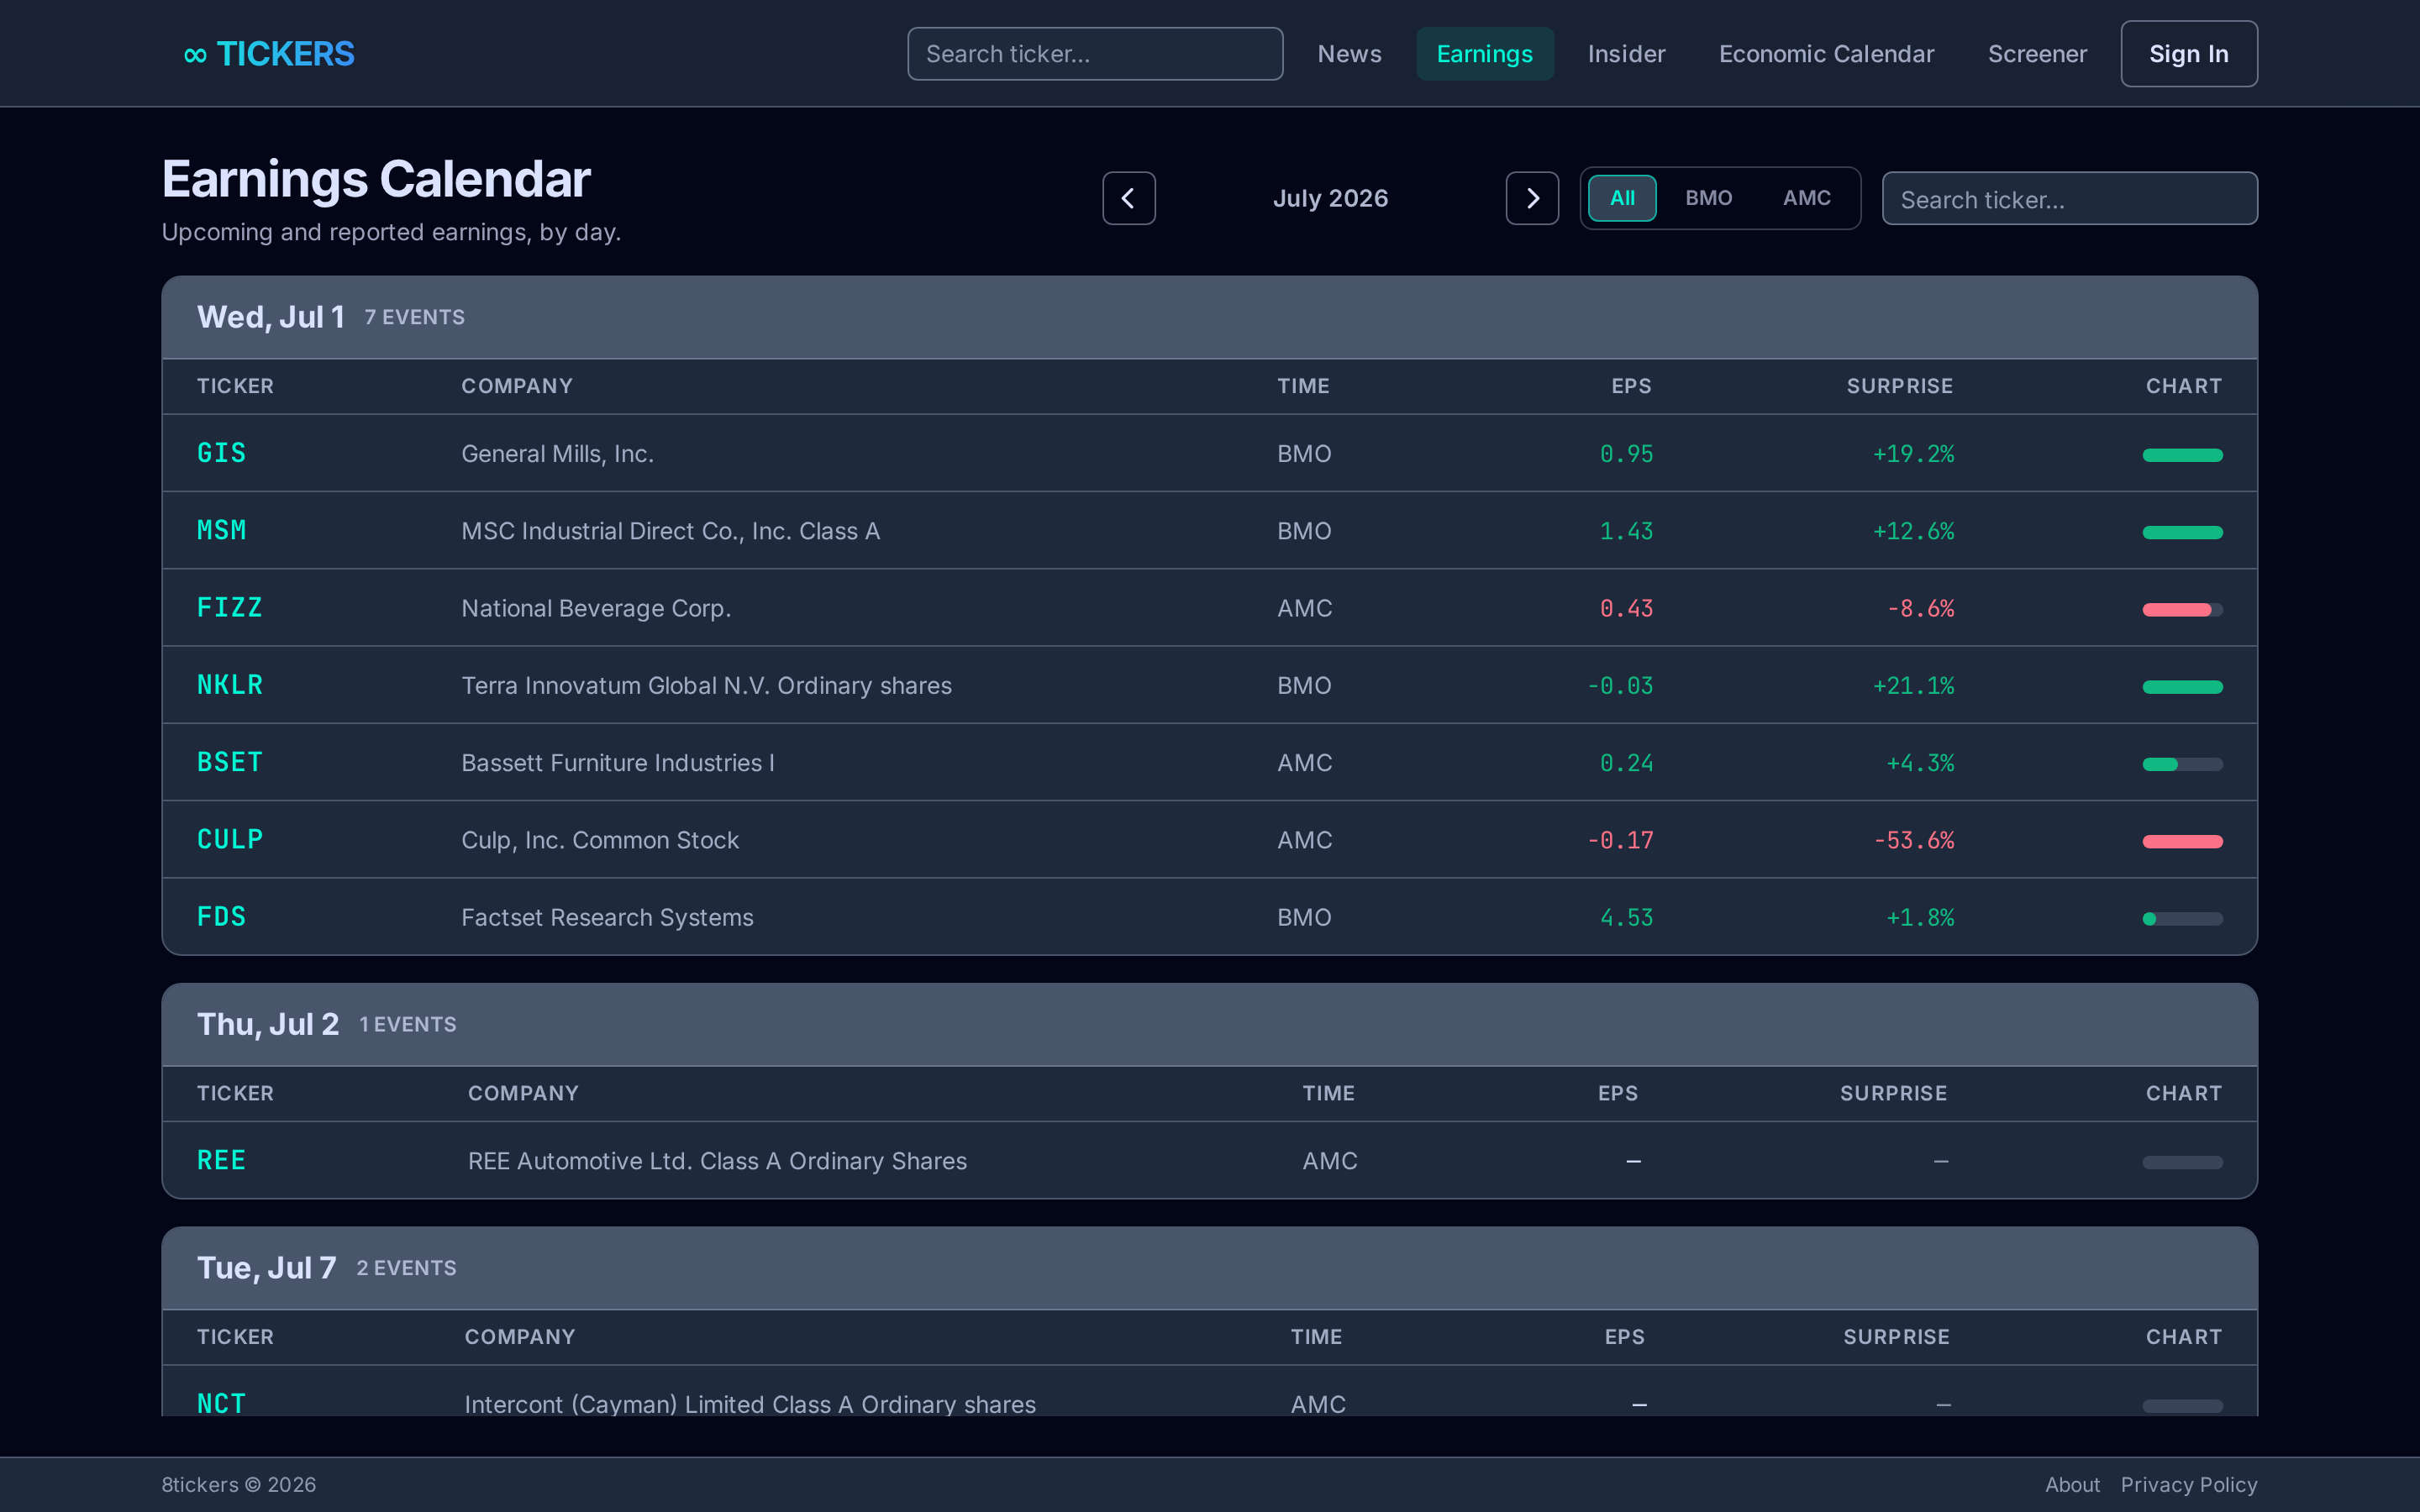
Task: Open the NKLR ticker link
Action: click(x=230, y=685)
